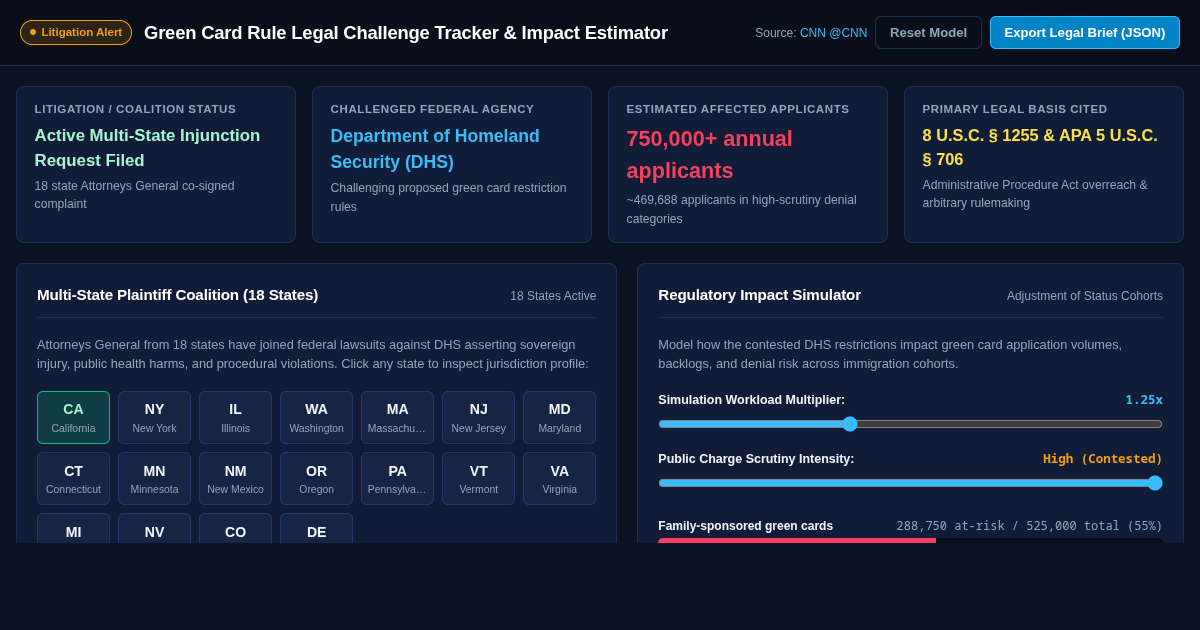This screenshot has width=1200, height=630.
Task: Select the IL Illinois state tile
Action: (235, 417)
